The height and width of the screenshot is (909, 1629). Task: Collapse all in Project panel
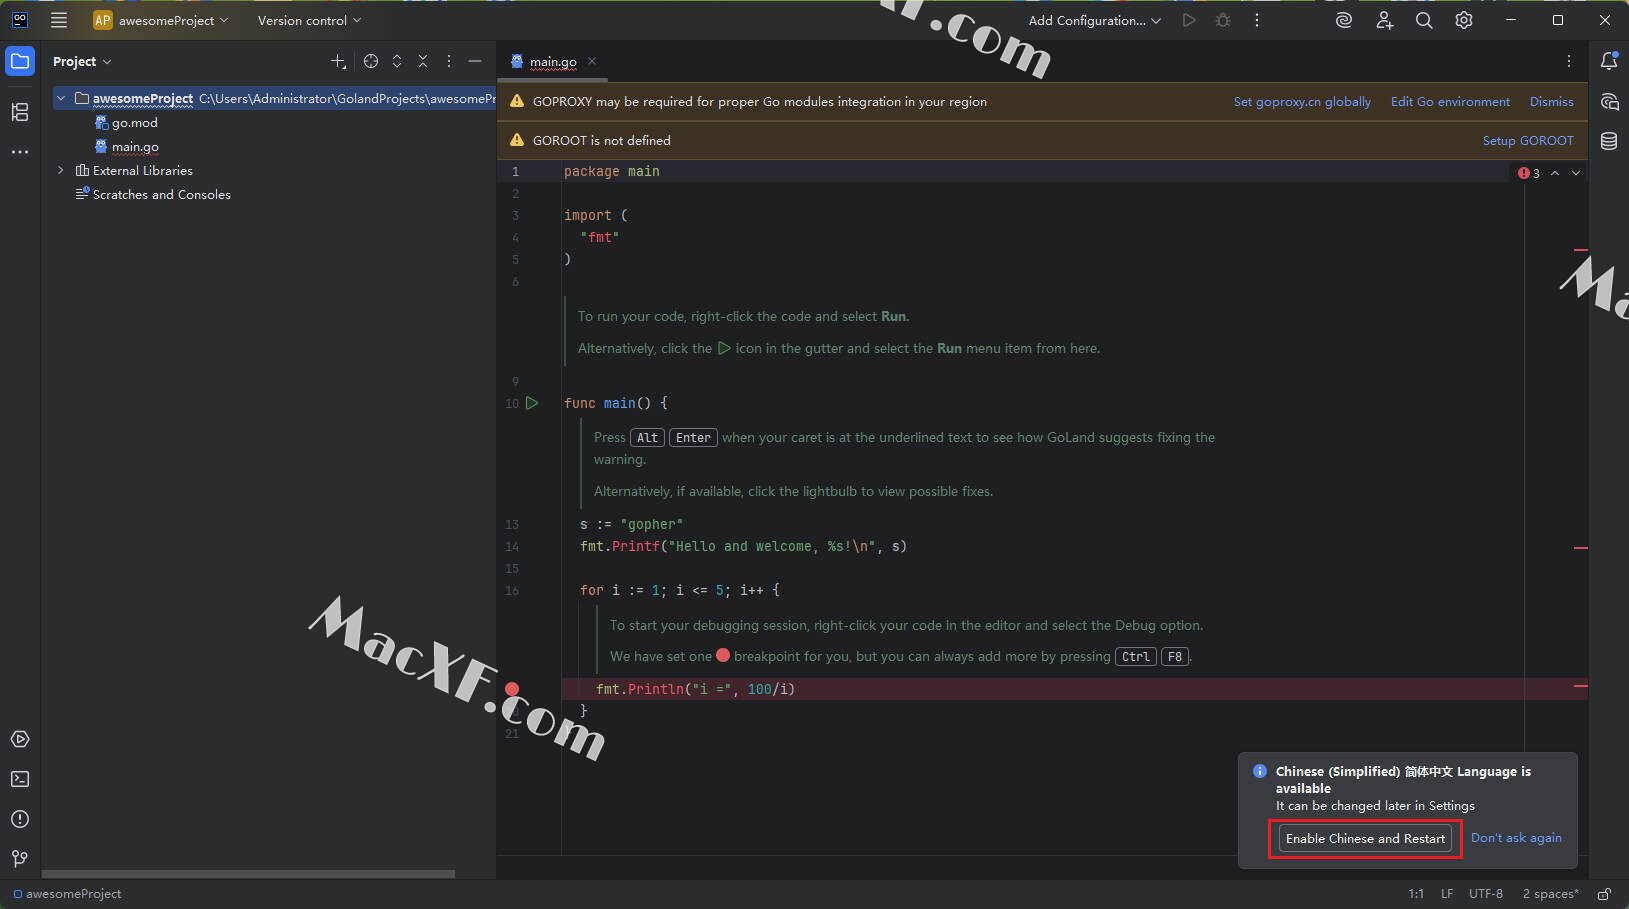pyautogui.click(x=423, y=61)
